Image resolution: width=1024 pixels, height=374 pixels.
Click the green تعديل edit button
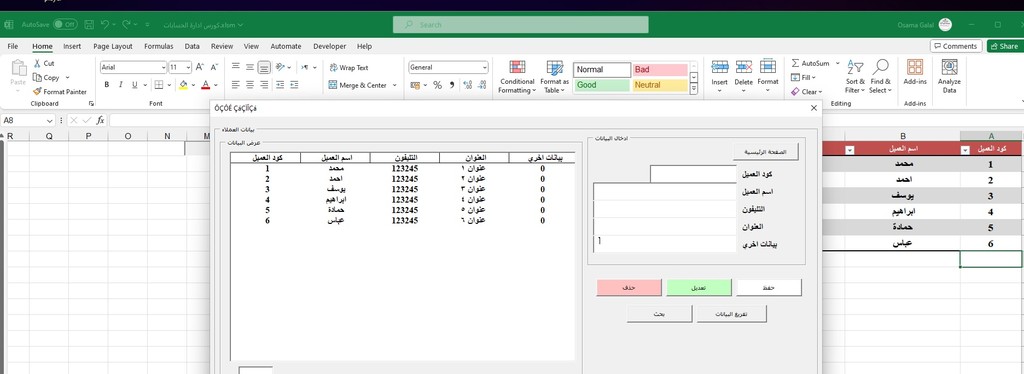[x=698, y=288]
